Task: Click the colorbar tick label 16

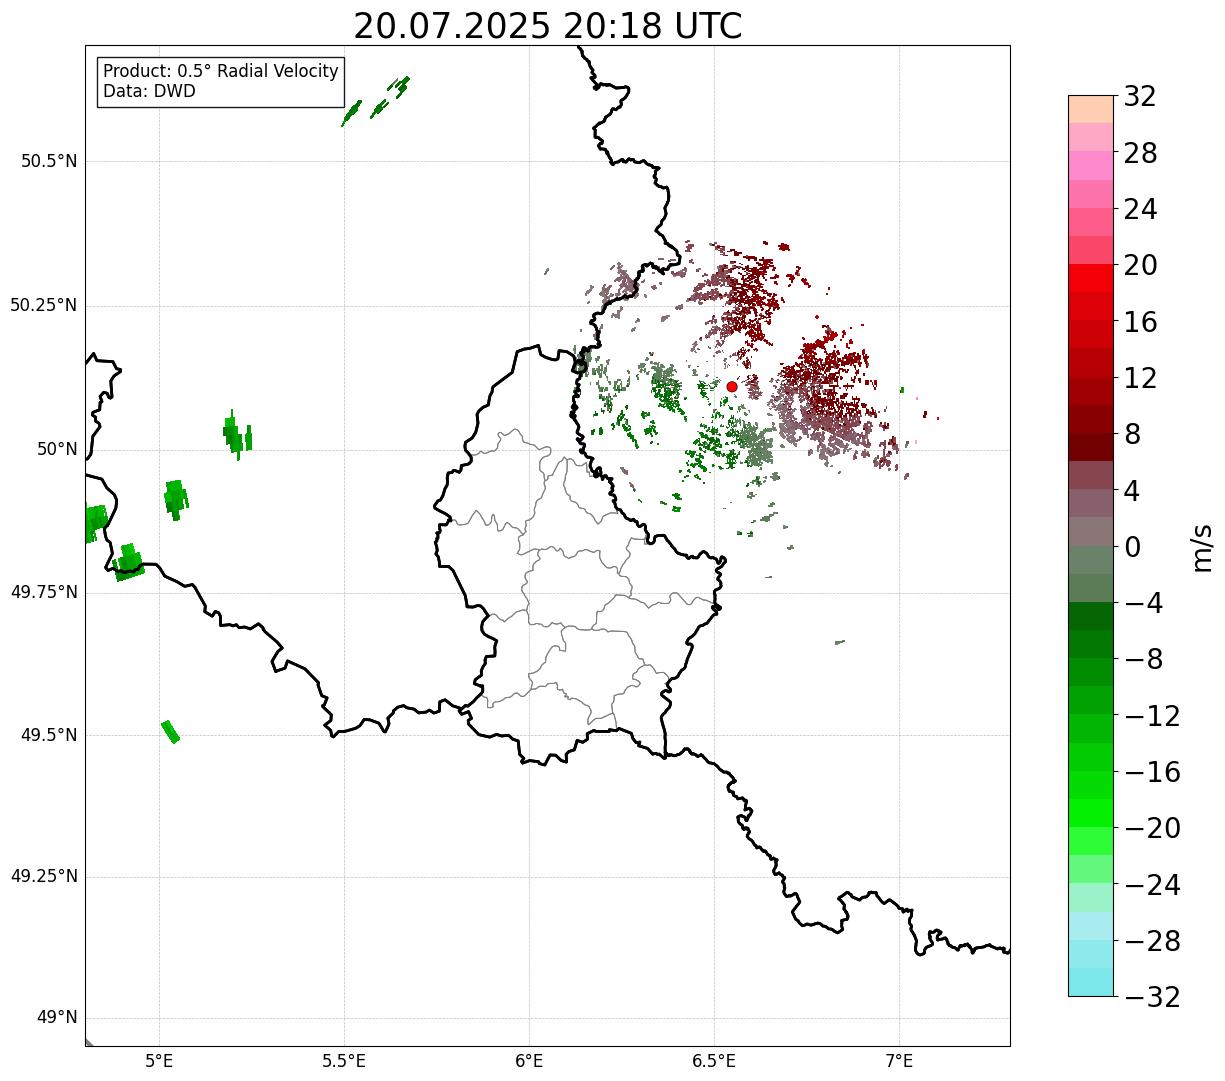Action: point(1140,322)
